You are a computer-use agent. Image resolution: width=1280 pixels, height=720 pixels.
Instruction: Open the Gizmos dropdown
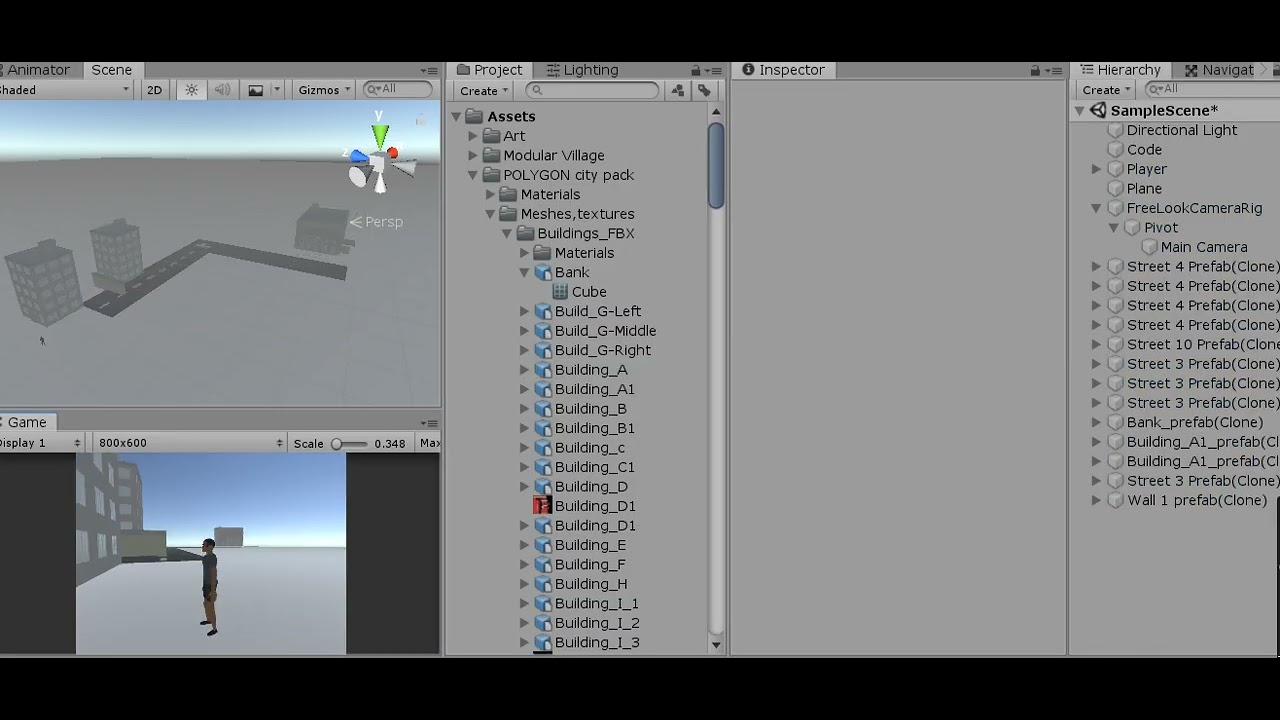(x=325, y=90)
